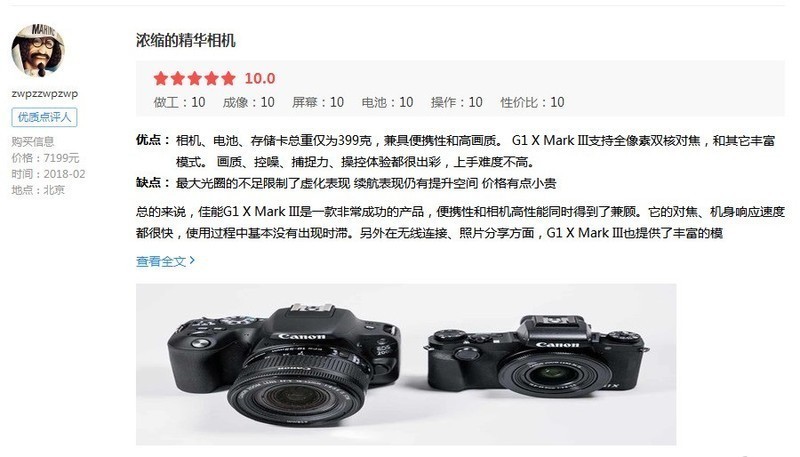Click the 电池：10 rating label
Image resolution: width=800 pixels, height=457 pixels.
tap(387, 103)
